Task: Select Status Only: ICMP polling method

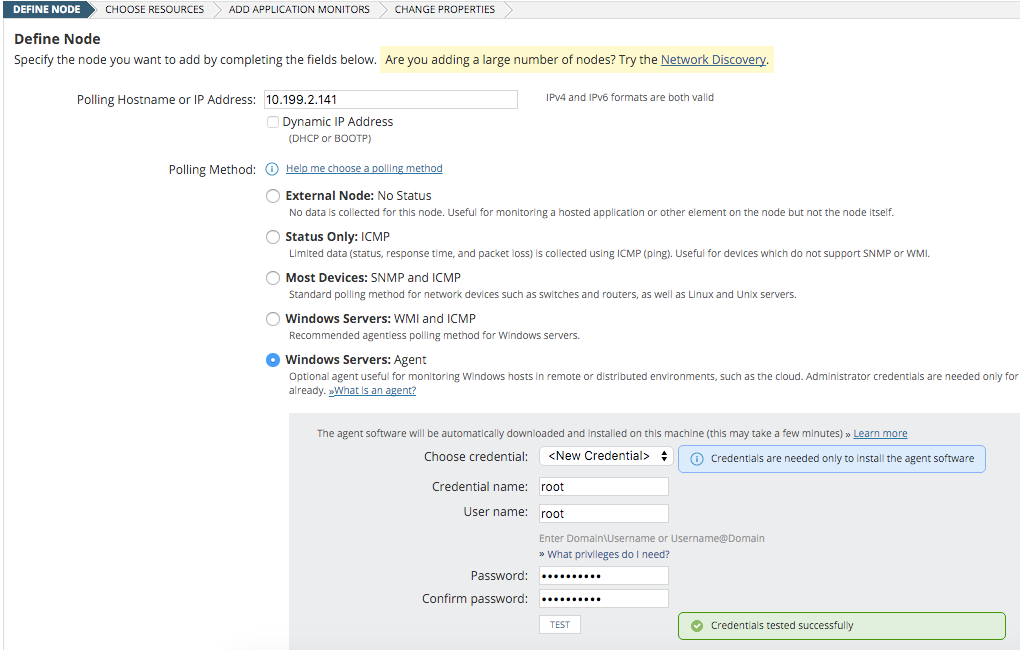Action: click(x=273, y=237)
